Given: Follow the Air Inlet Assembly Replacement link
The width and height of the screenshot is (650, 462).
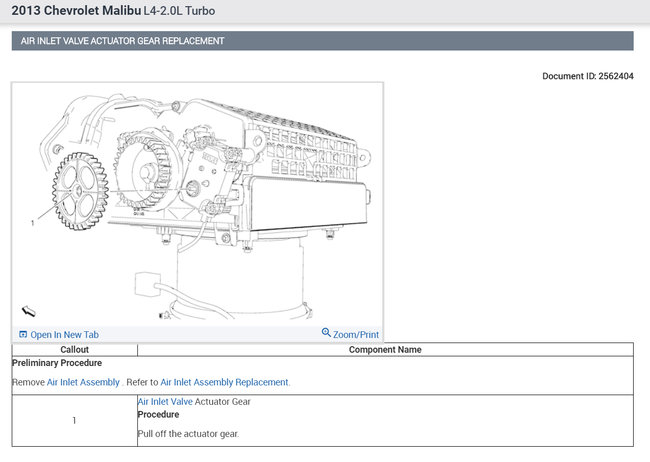Looking at the screenshot, I should [x=224, y=382].
